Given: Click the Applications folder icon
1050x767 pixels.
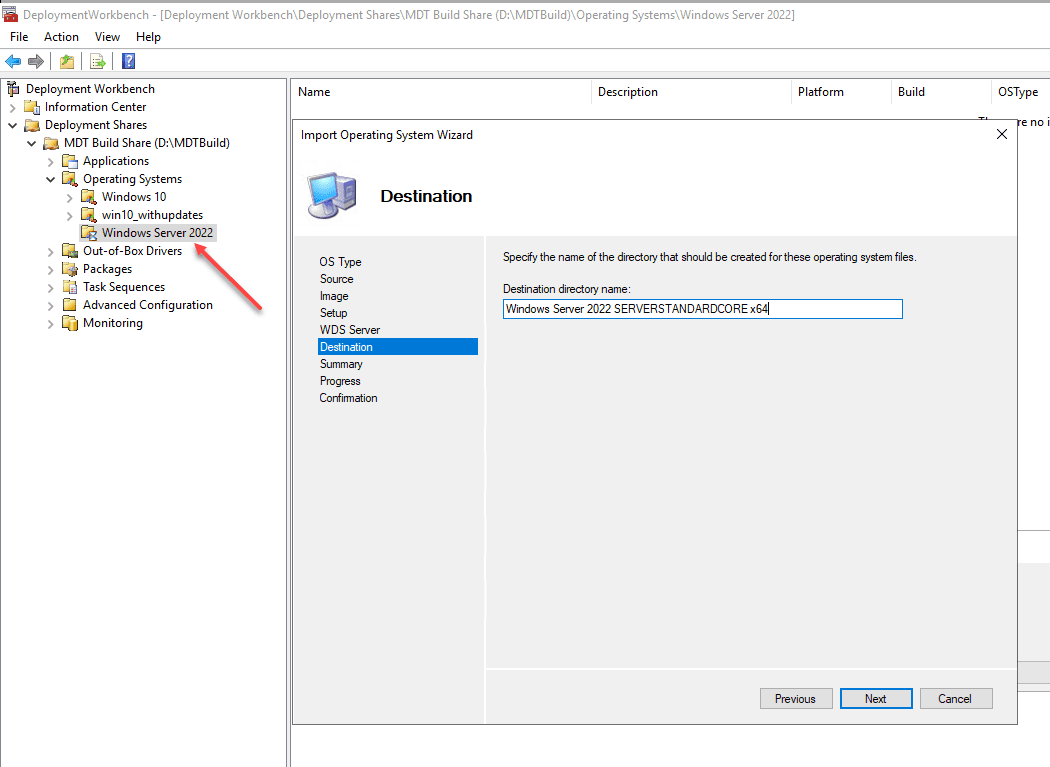Looking at the screenshot, I should click(70, 161).
